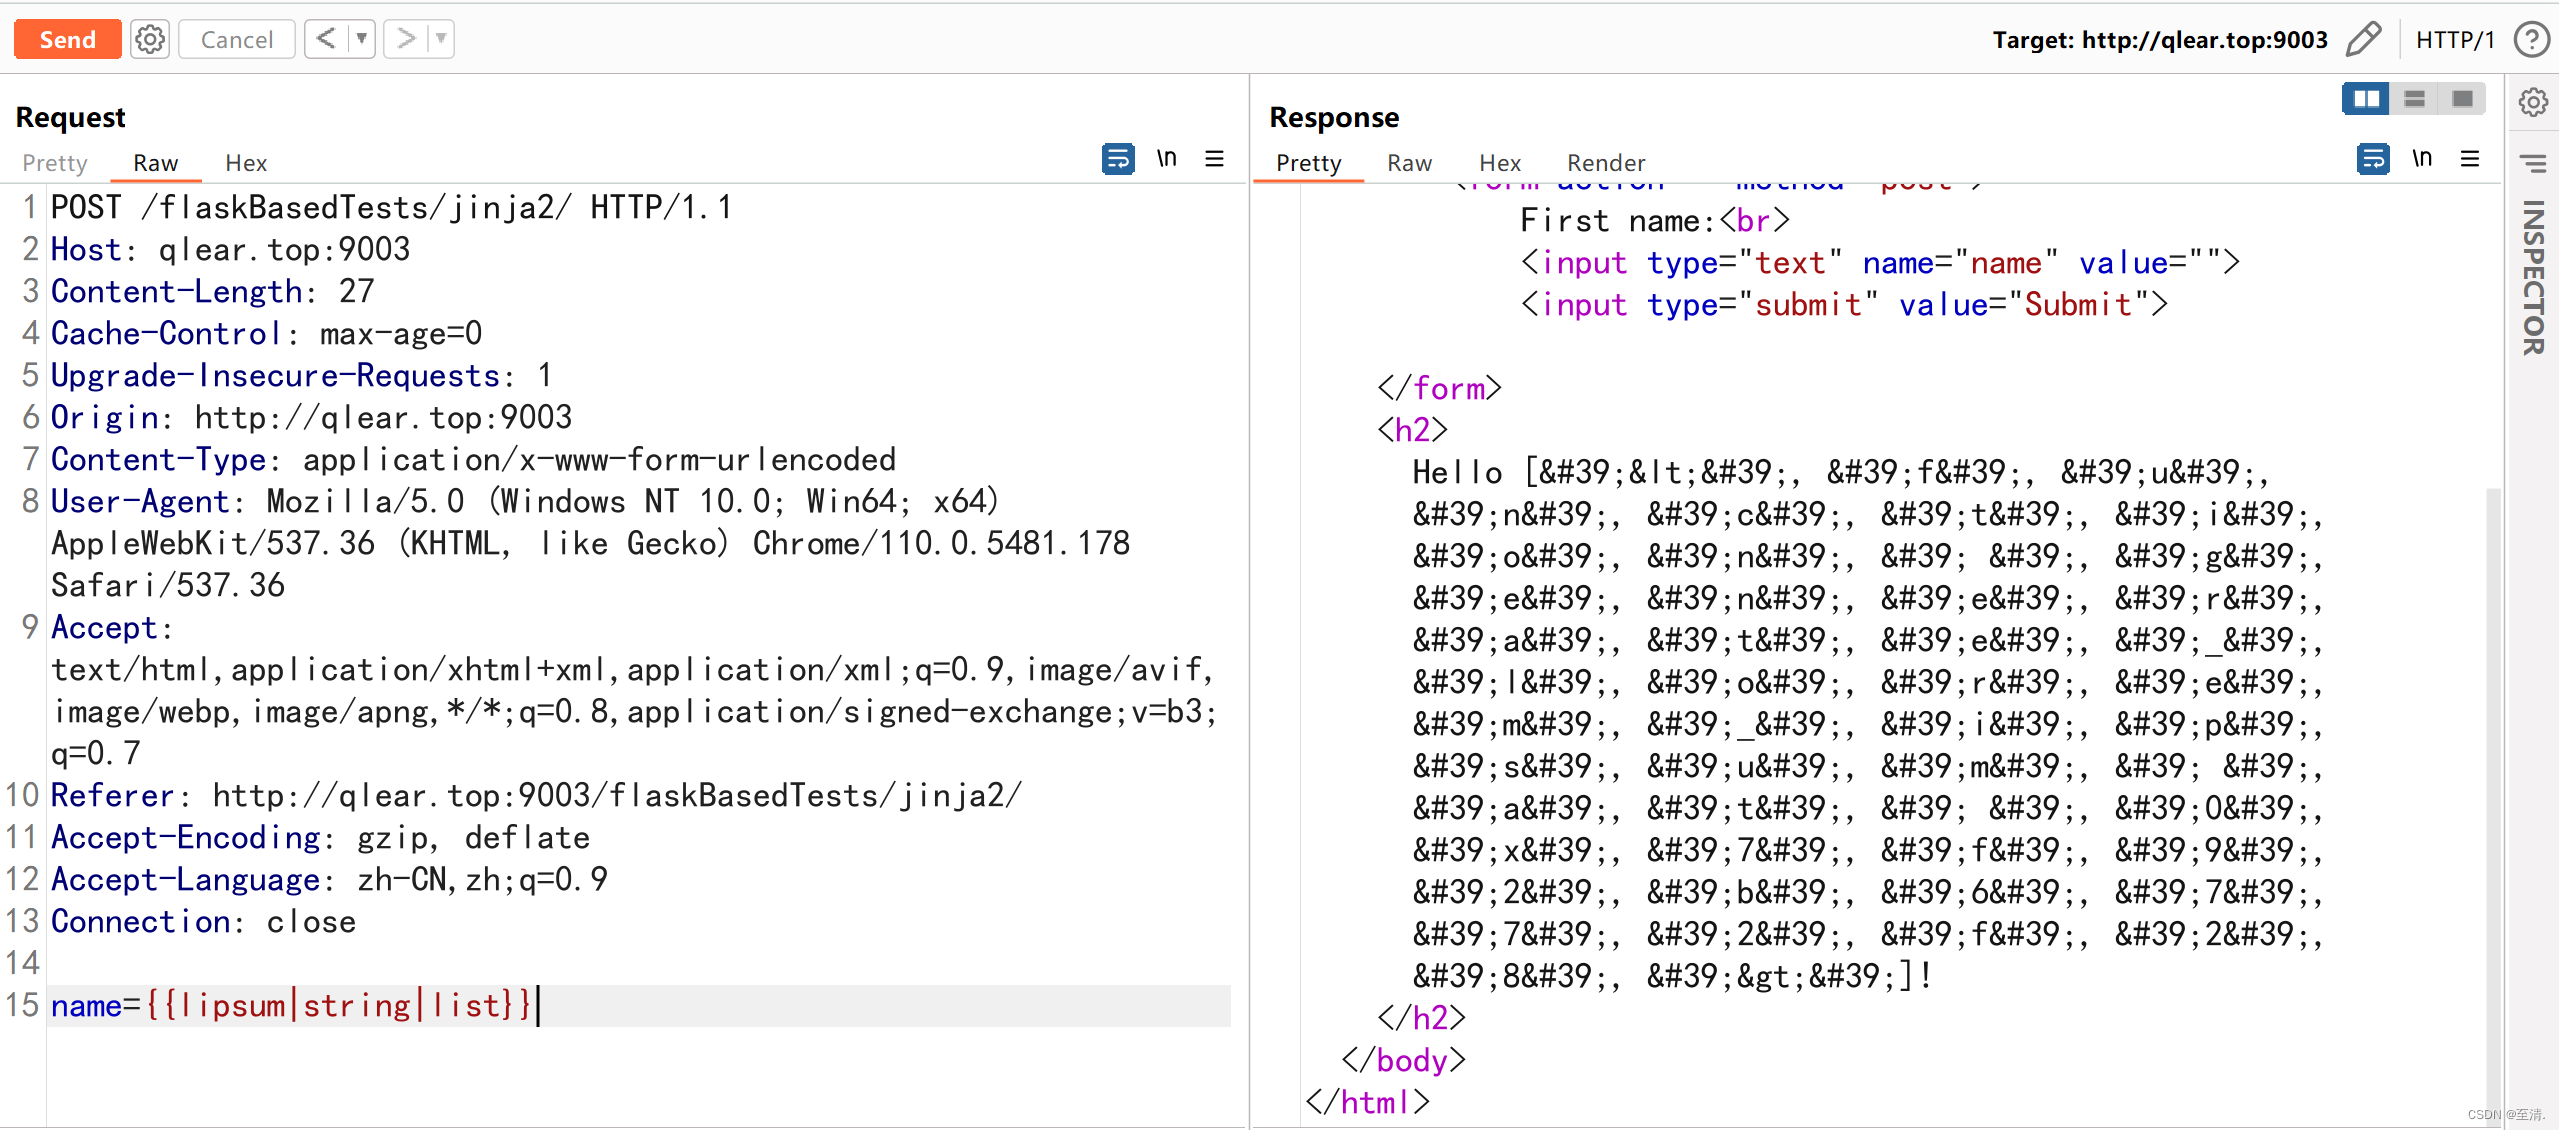Open Request panel hamburger options menu
The width and height of the screenshot is (2560, 1130).
click(1215, 158)
